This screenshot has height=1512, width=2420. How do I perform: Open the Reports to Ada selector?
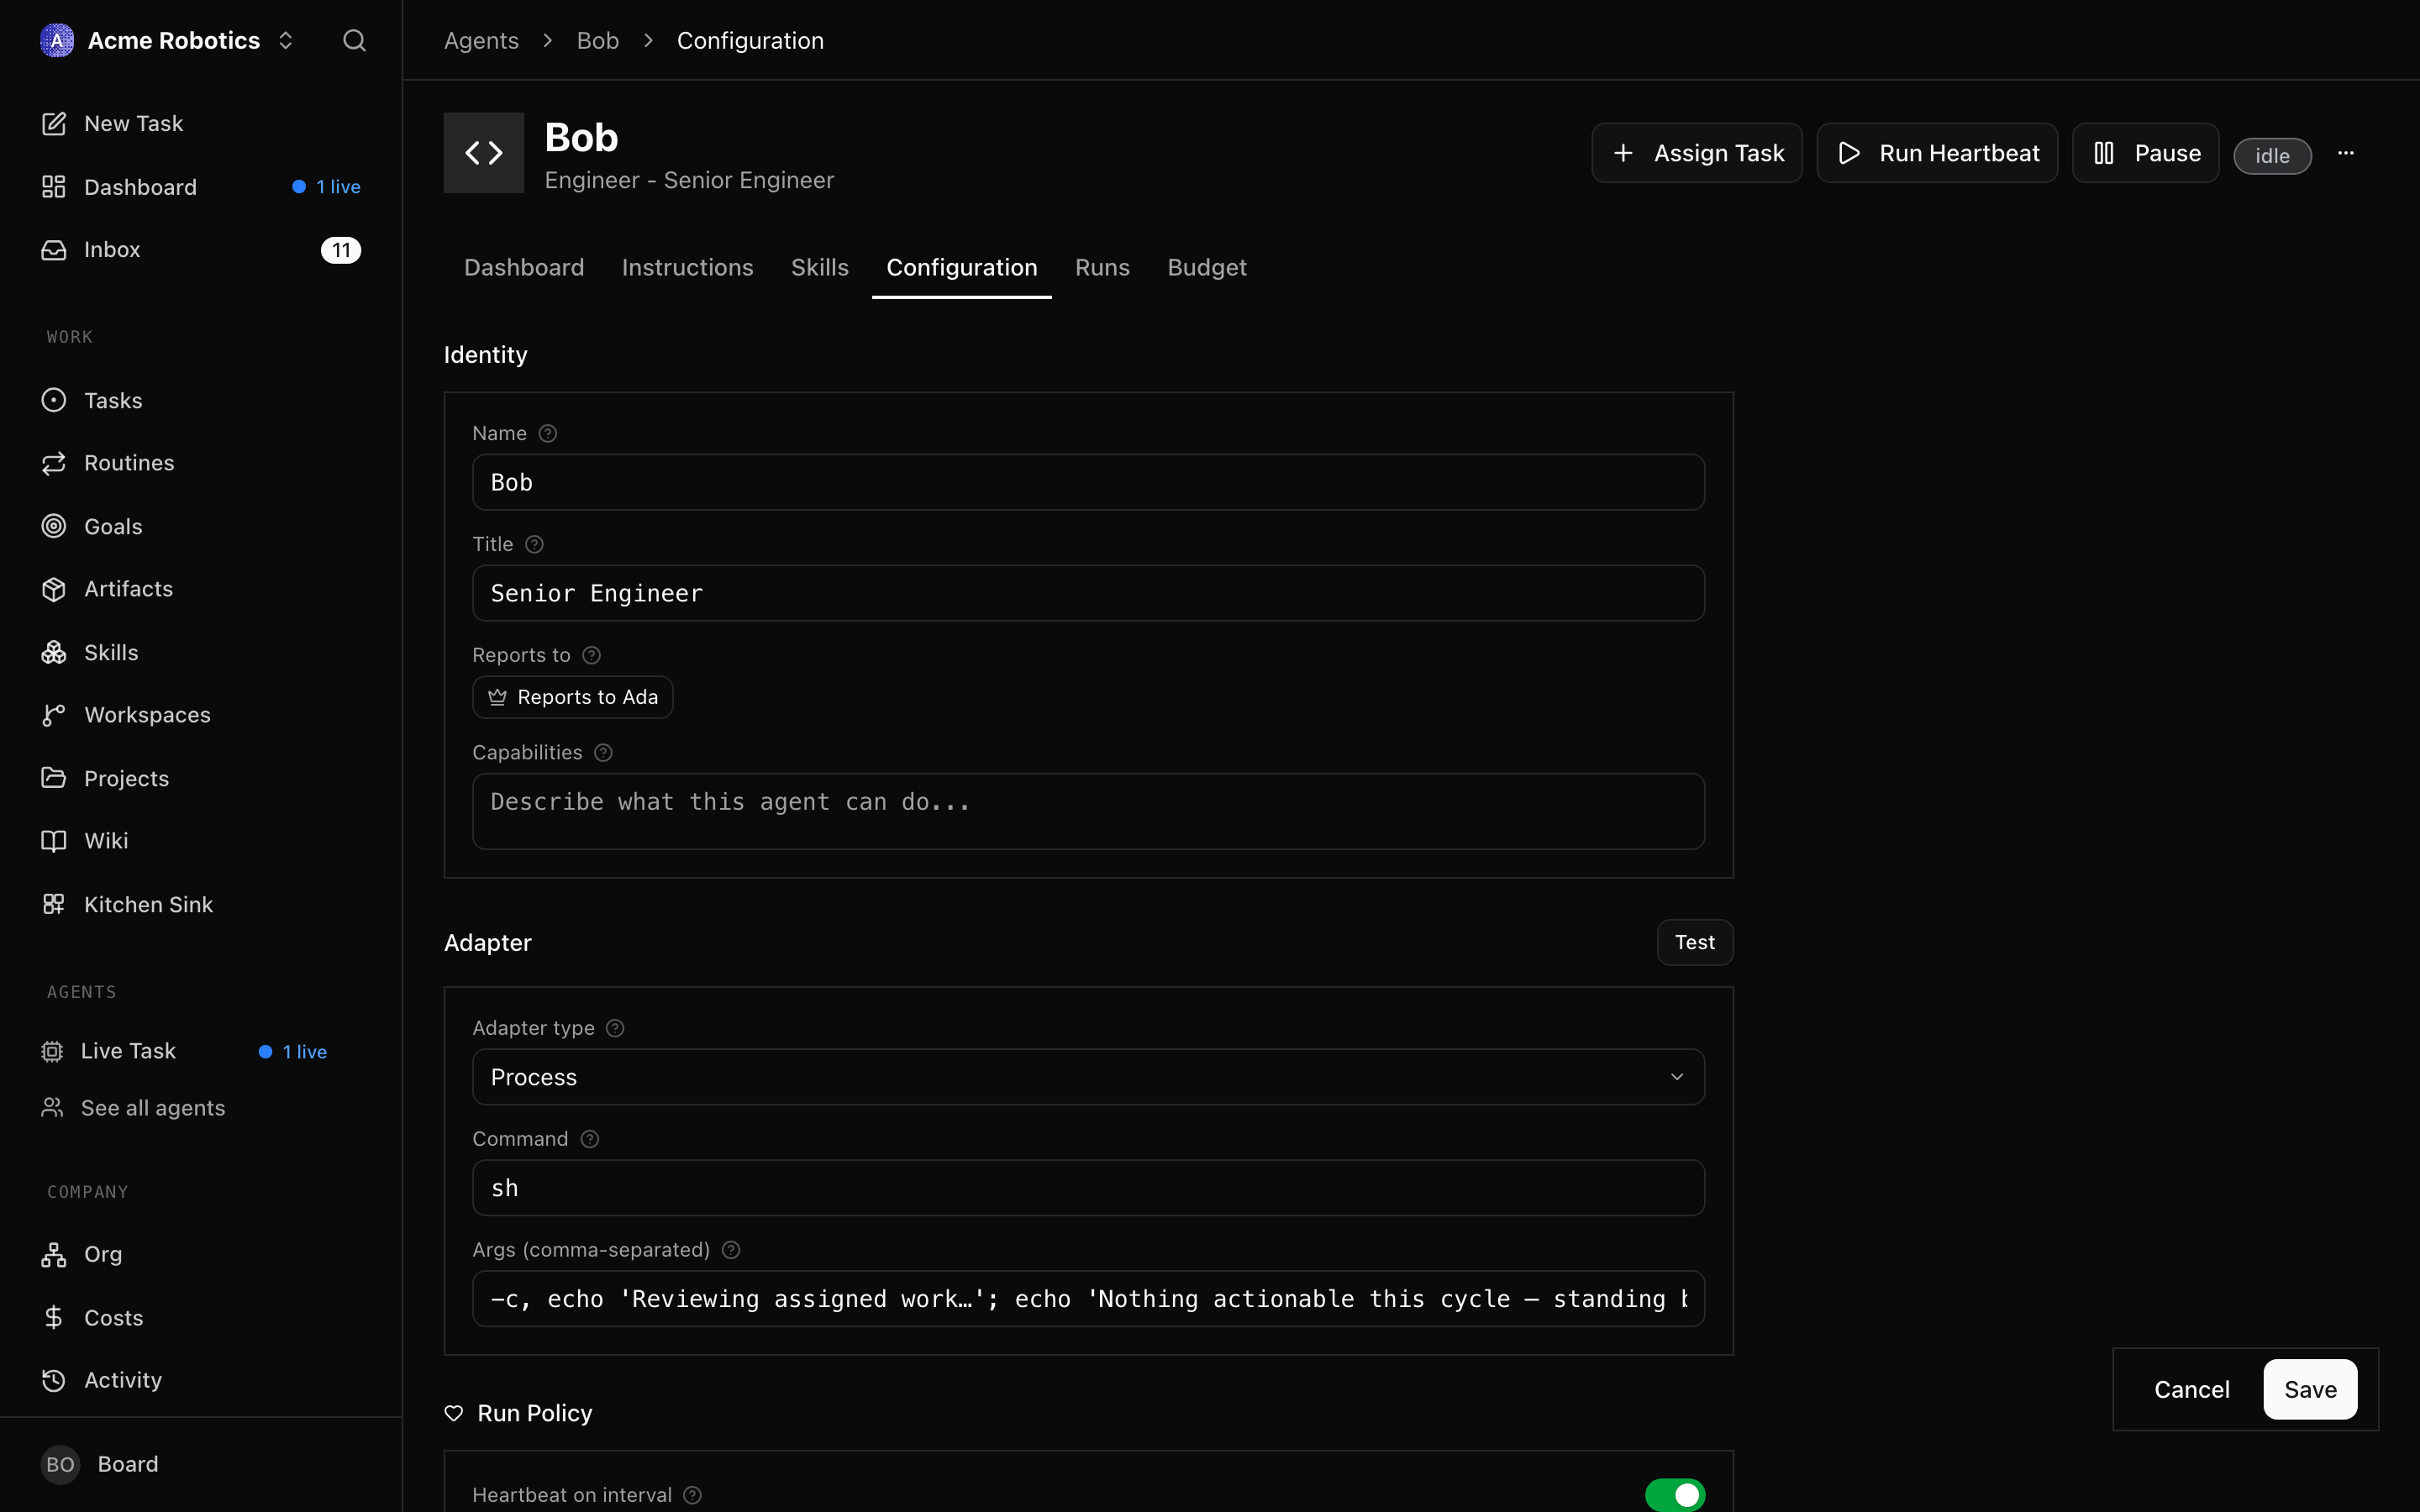[x=573, y=697]
